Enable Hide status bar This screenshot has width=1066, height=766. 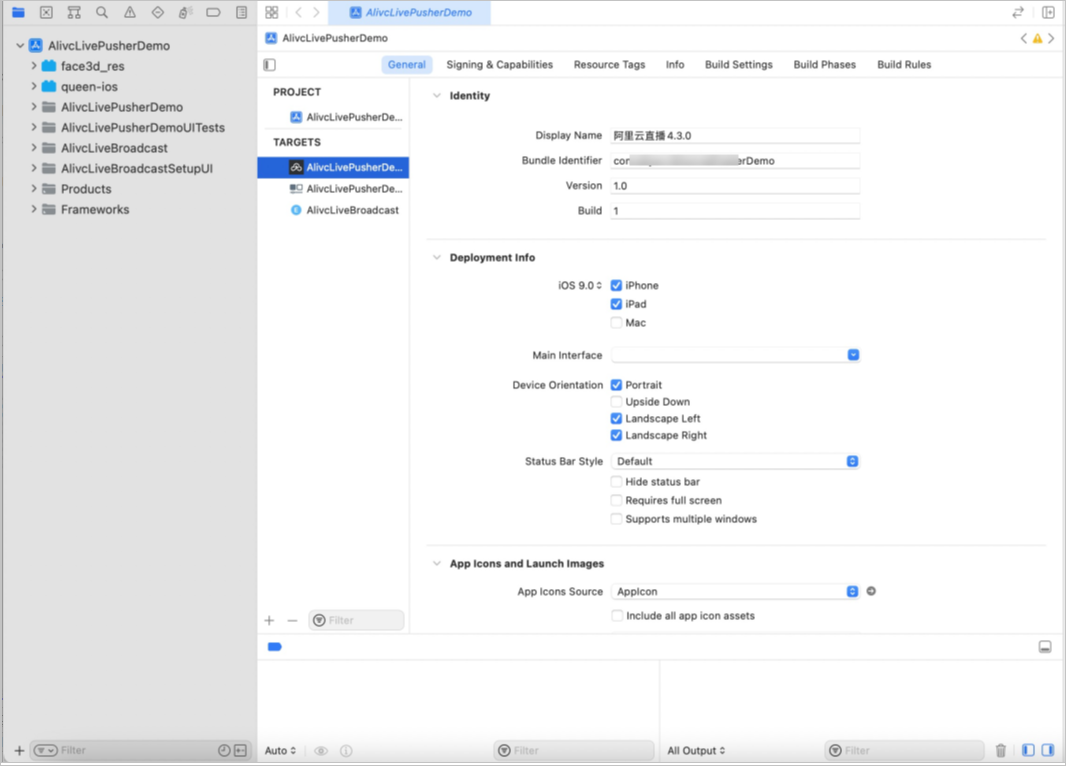[x=616, y=481]
